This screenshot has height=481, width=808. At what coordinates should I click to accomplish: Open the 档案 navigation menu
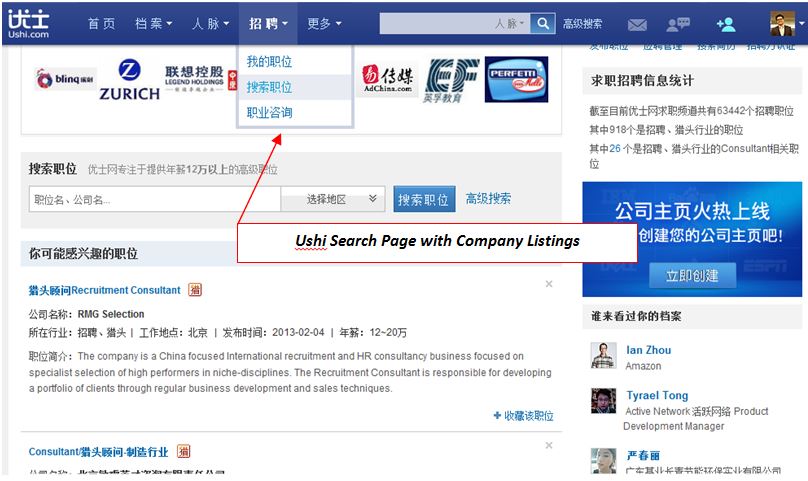point(153,24)
